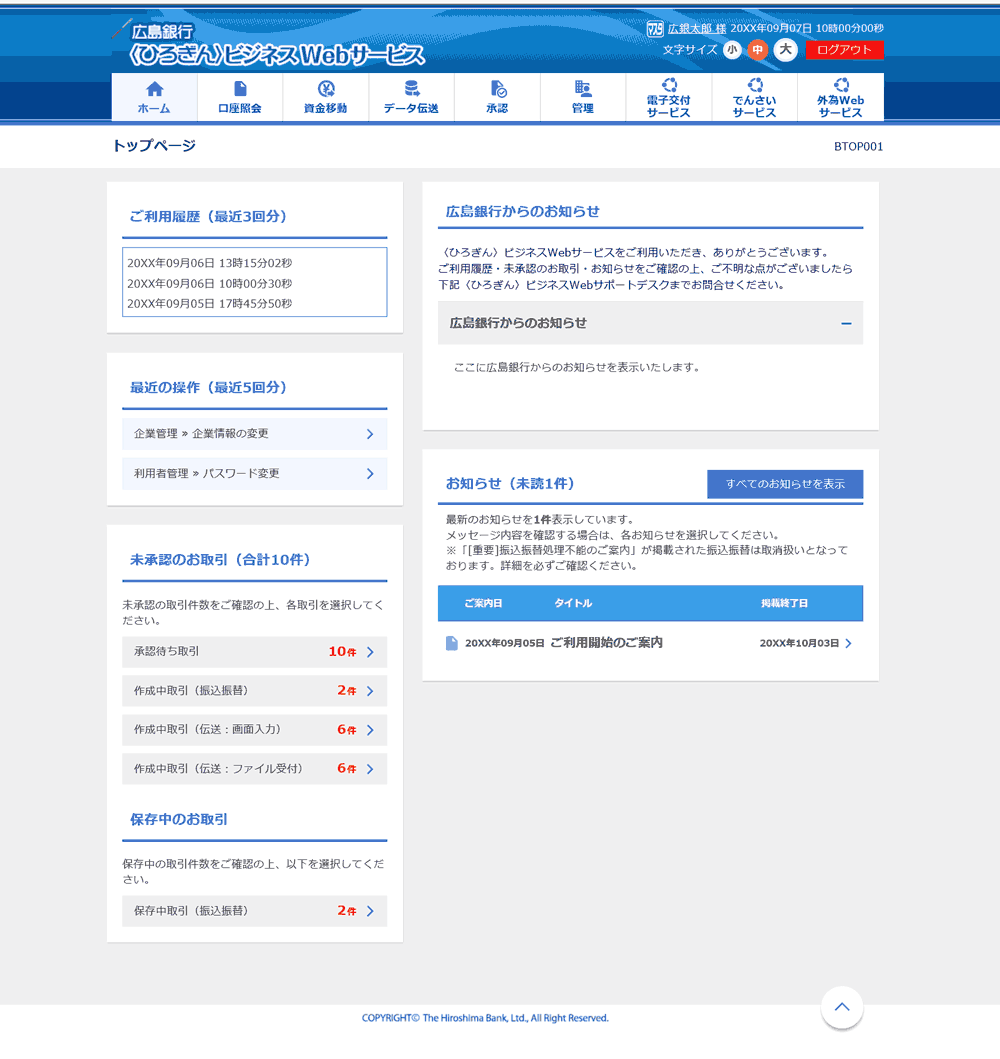Click the 最近の操作(最近5回分) heading
Screen dimensions: 1000x1059
[x=208, y=388]
